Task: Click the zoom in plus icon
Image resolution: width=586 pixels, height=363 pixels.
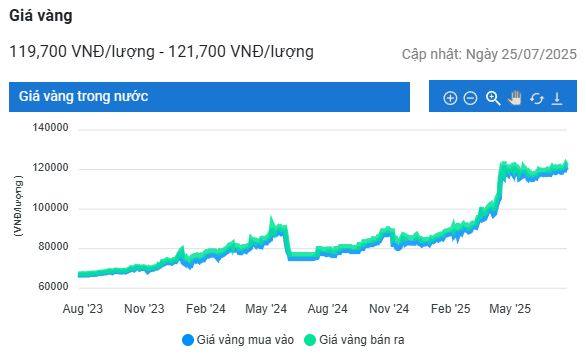Action: pyautogui.click(x=450, y=98)
